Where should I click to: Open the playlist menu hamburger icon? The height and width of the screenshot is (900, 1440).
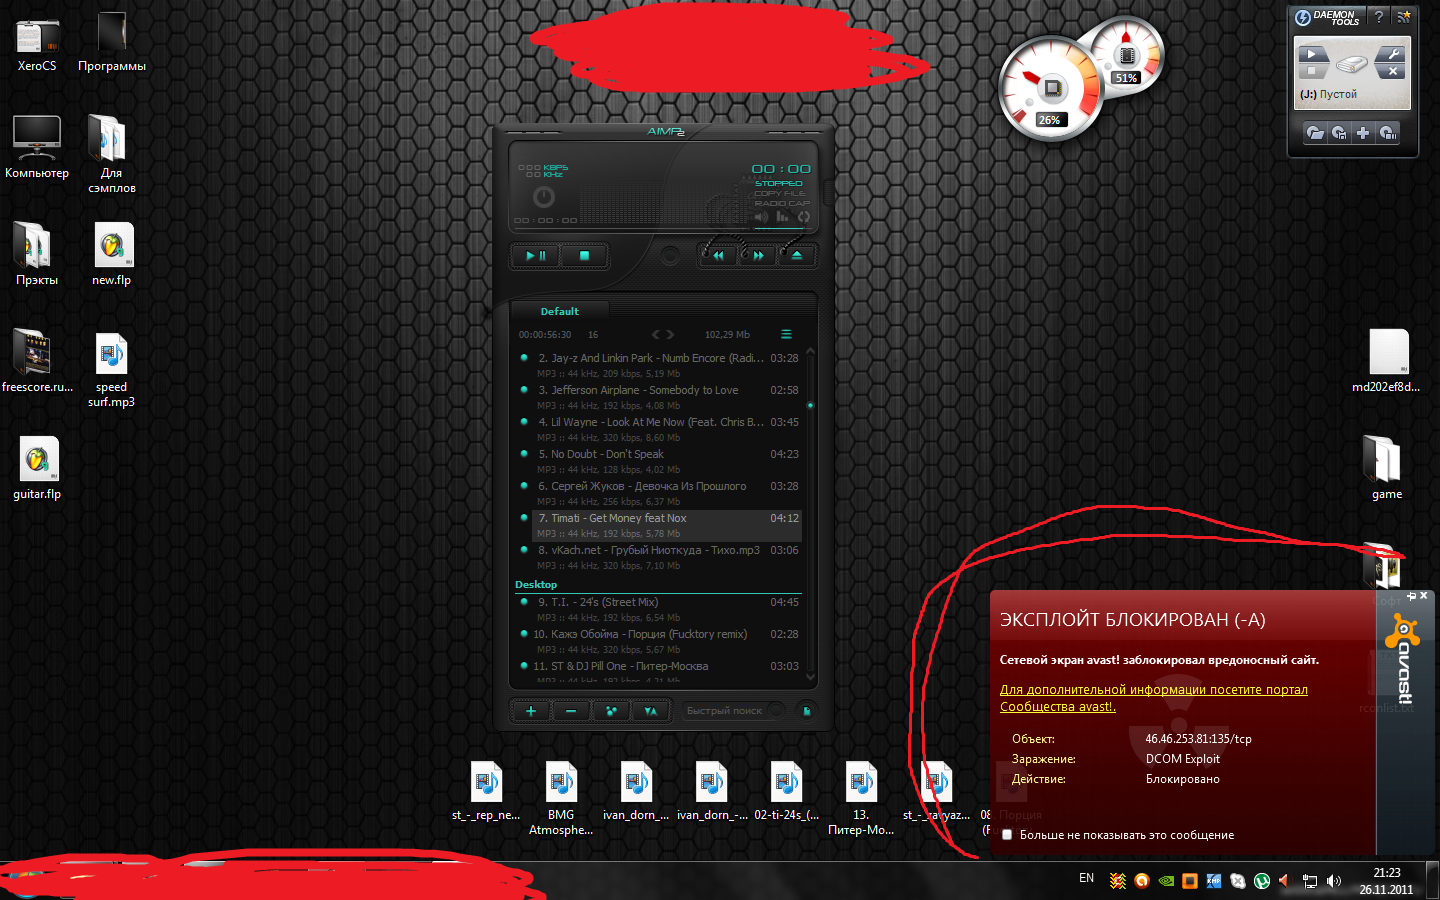click(786, 334)
